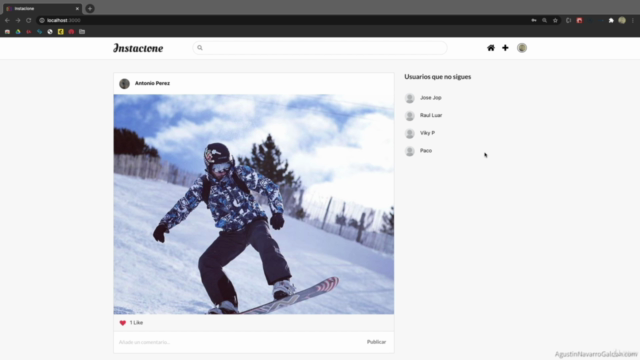Toggle the red heart like icon

(122, 323)
